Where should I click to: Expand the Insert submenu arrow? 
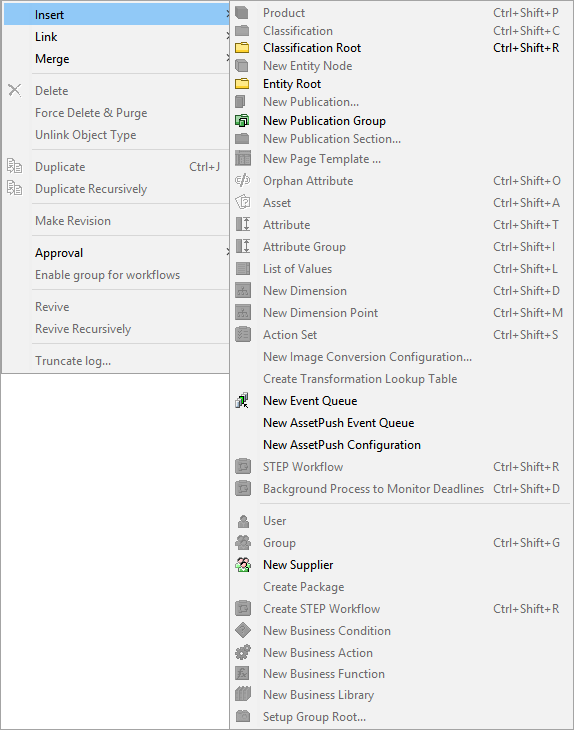coord(227,14)
